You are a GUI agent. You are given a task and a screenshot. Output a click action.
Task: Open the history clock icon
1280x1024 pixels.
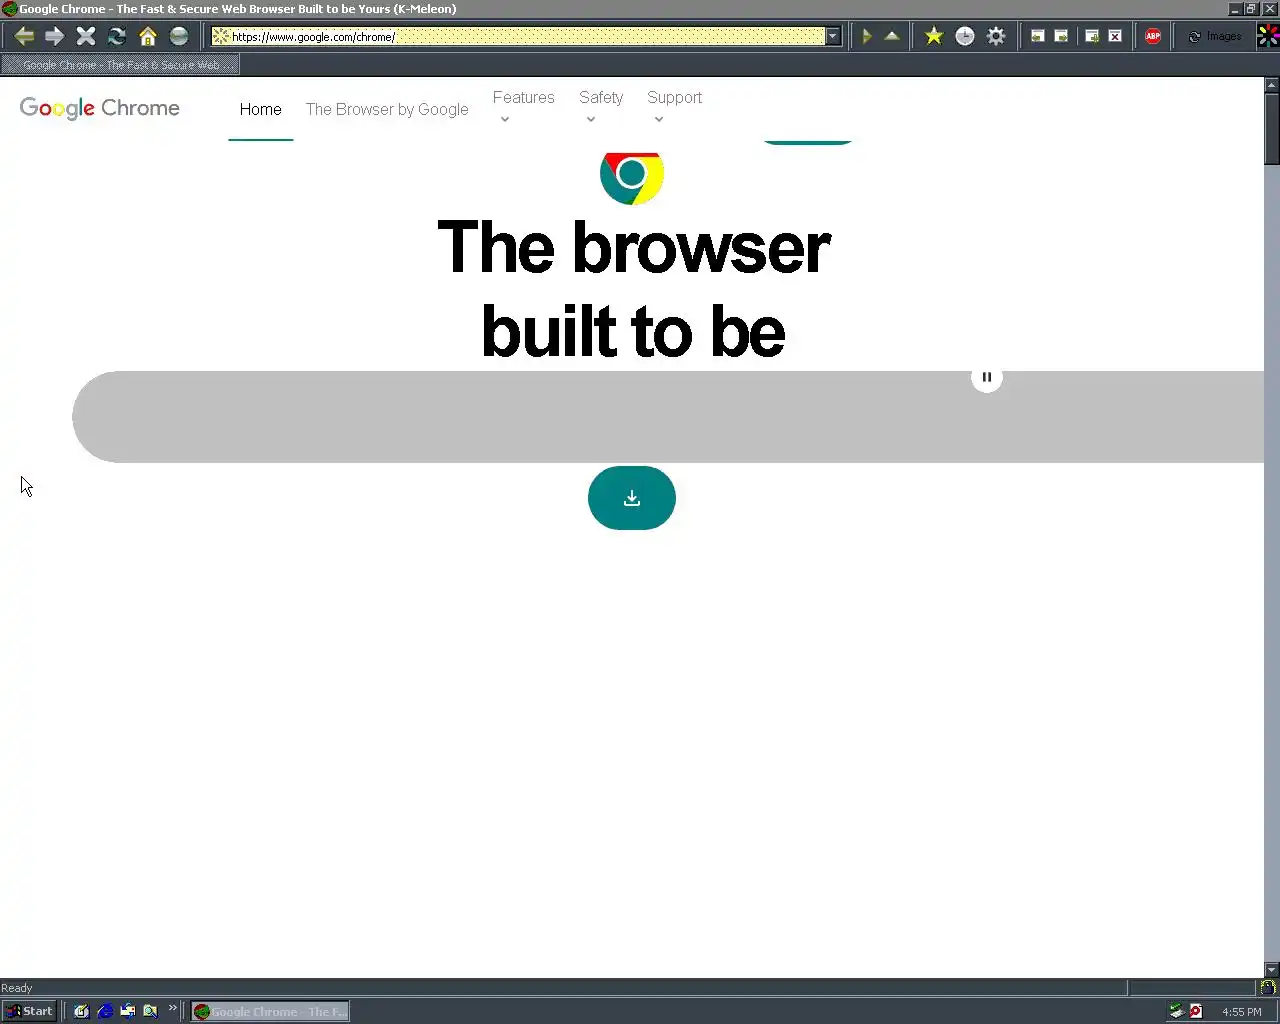(965, 36)
